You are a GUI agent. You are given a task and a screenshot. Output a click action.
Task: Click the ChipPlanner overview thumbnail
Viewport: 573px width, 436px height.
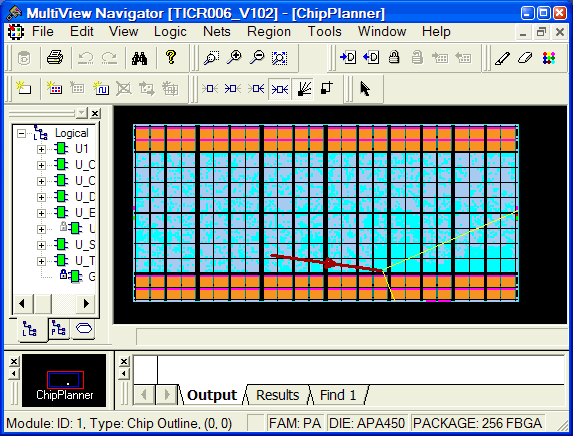pyautogui.click(x=64, y=380)
